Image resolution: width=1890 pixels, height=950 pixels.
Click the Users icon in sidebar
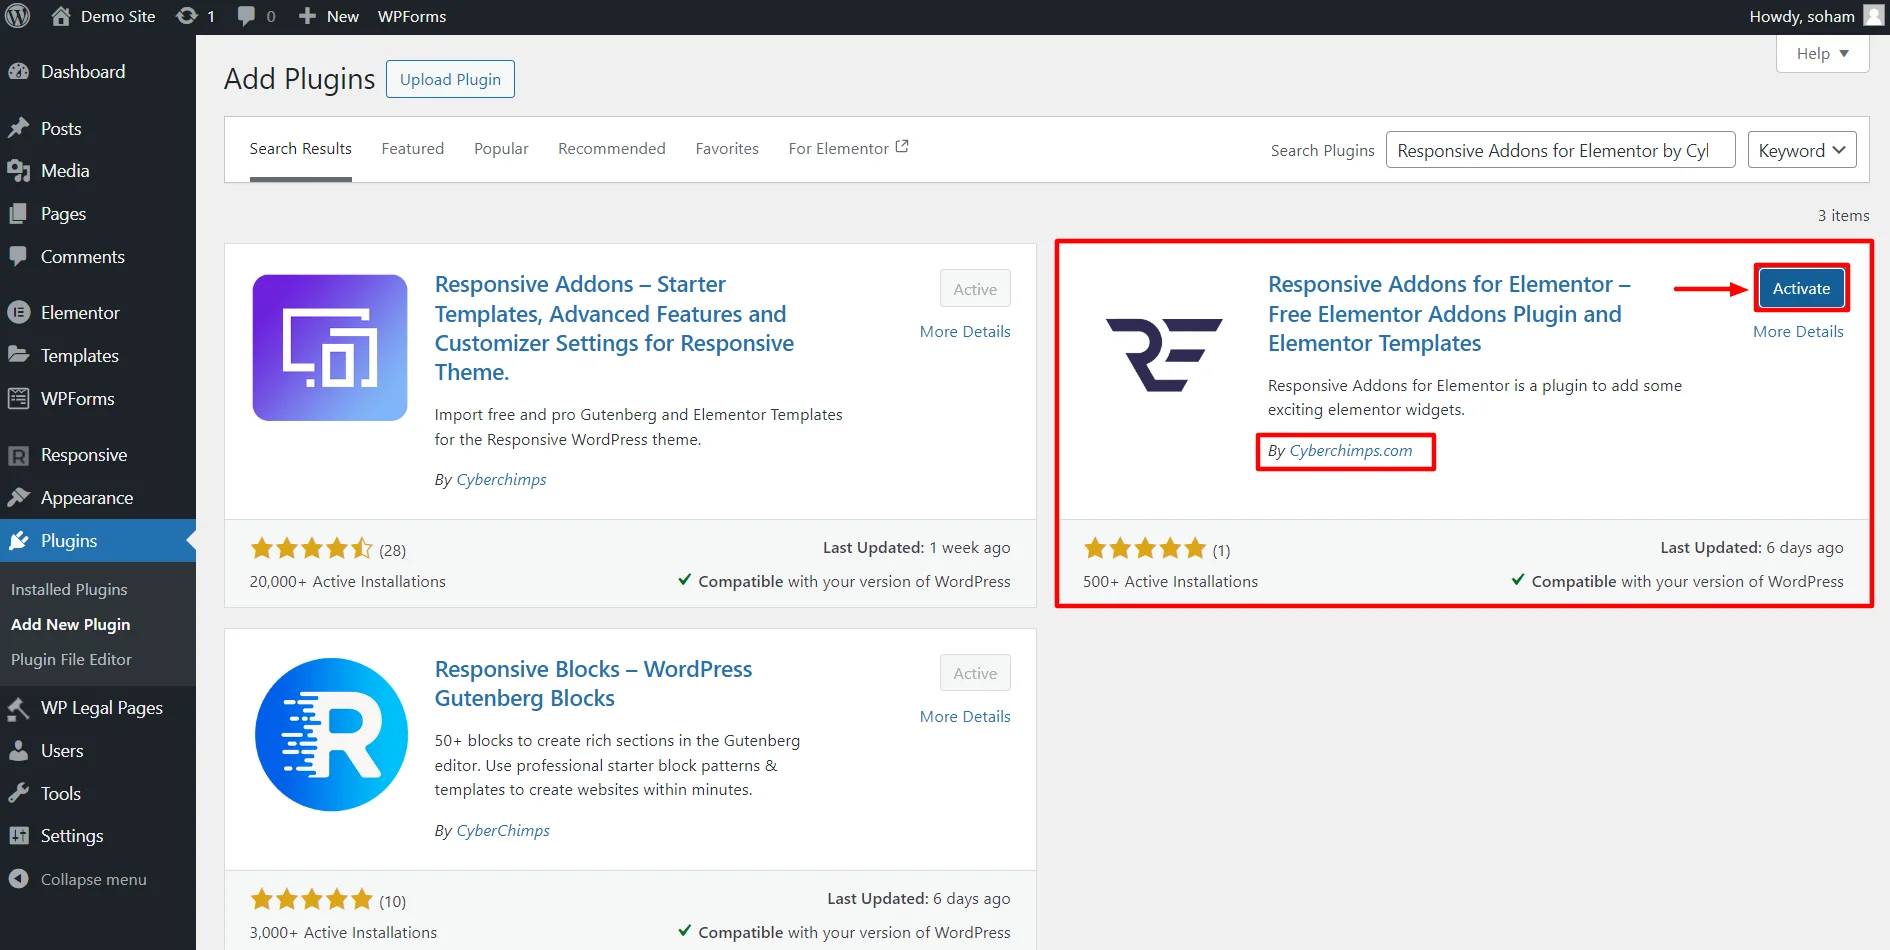click(18, 751)
